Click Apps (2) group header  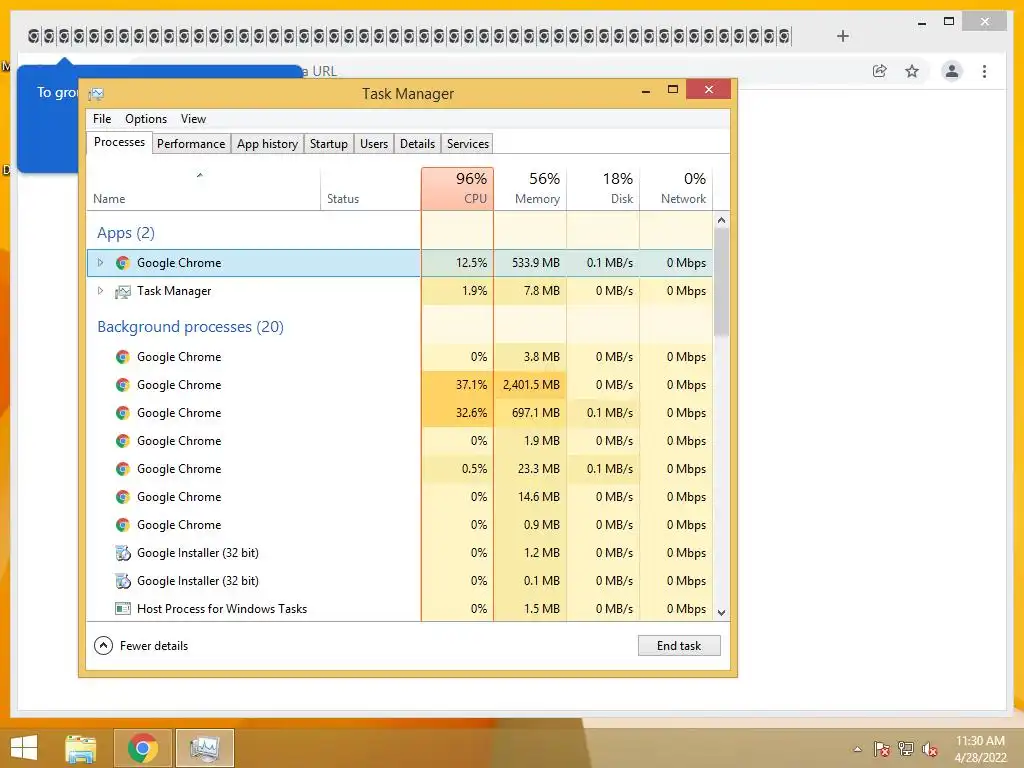125,233
